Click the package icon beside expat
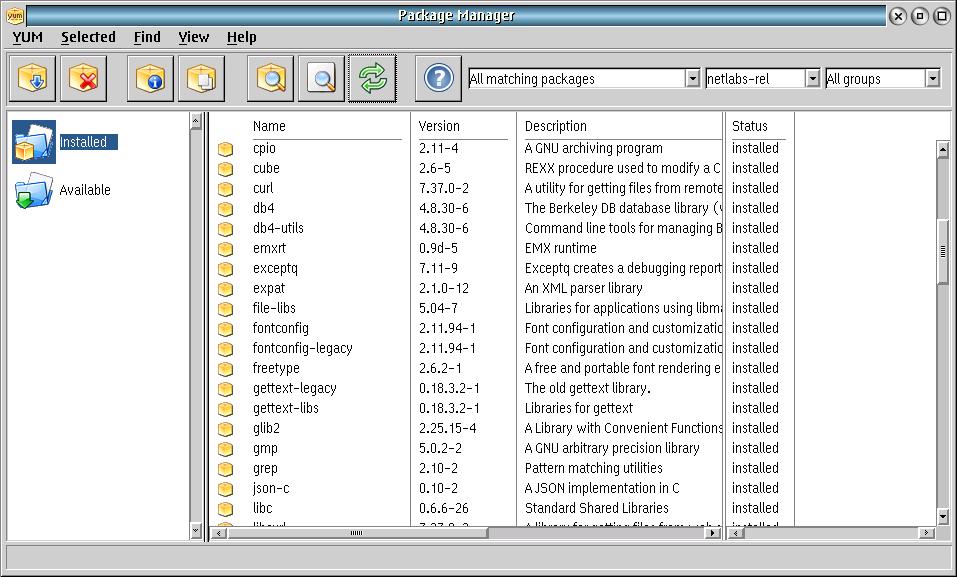This screenshot has width=957, height=577. 226,289
